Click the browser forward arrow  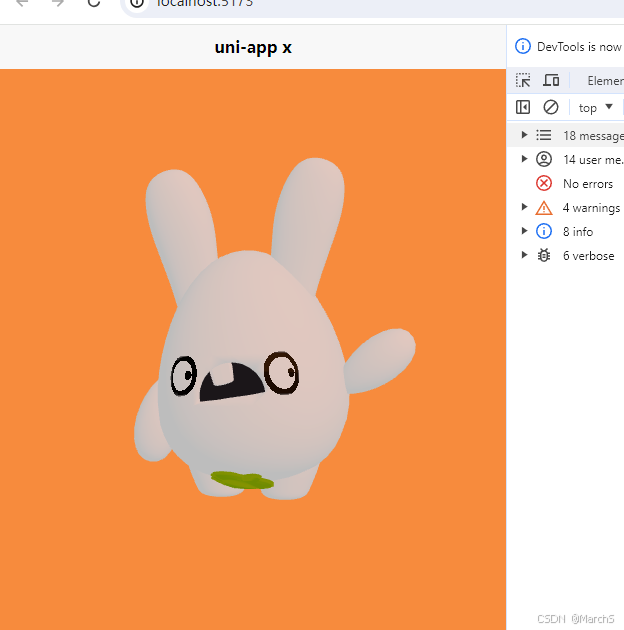coord(58,3)
